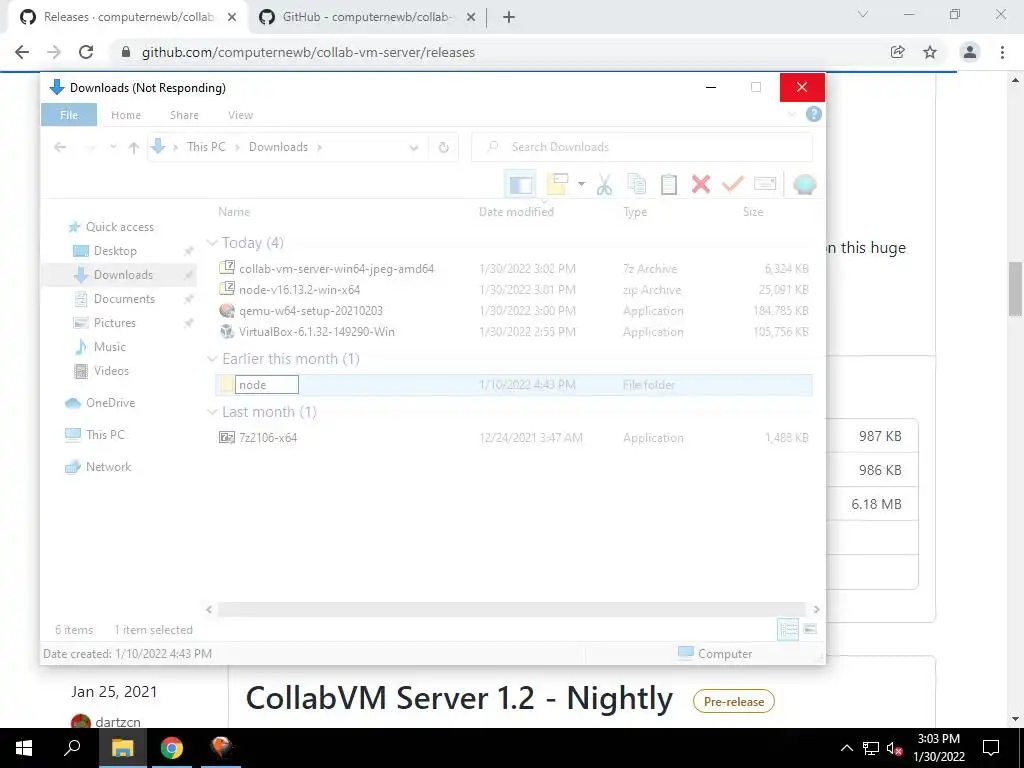The width and height of the screenshot is (1024, 768).
Task: Switch to details view layout button
Action: [788, 630]
